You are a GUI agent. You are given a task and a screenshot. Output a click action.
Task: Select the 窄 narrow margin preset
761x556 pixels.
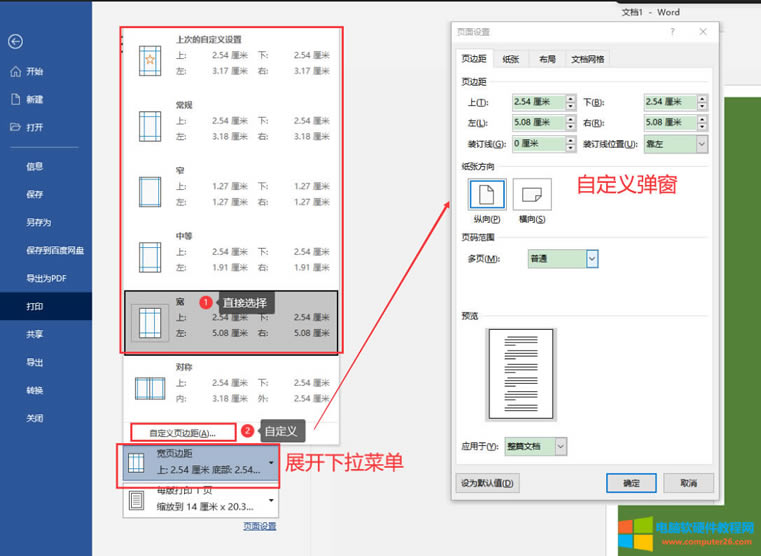pos(149,190)
